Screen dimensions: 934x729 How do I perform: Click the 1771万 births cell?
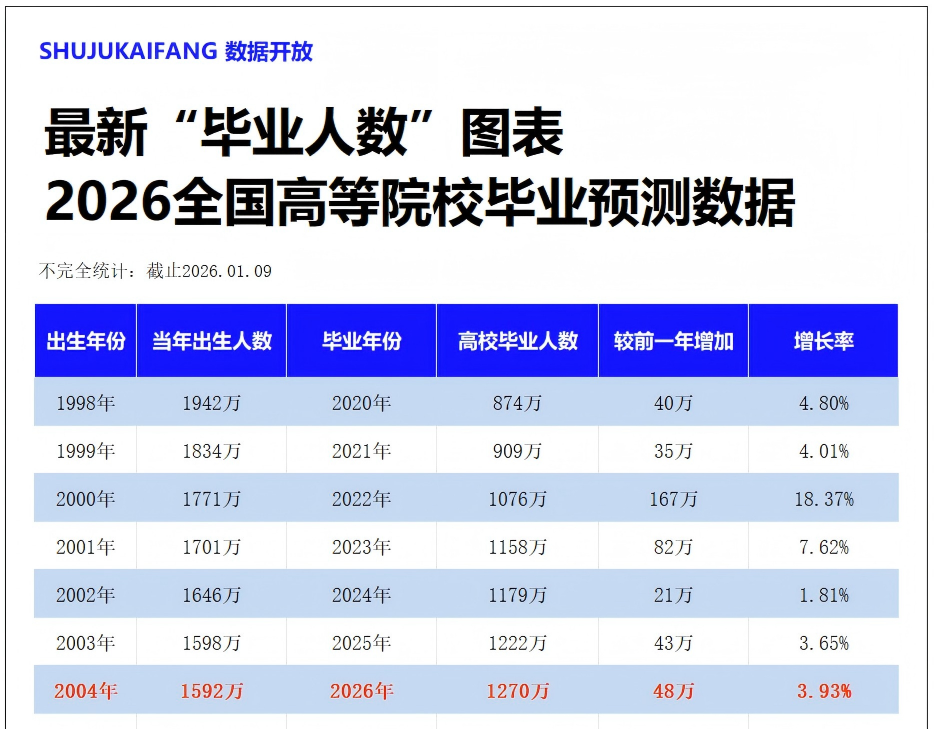[x=211, y=499]
